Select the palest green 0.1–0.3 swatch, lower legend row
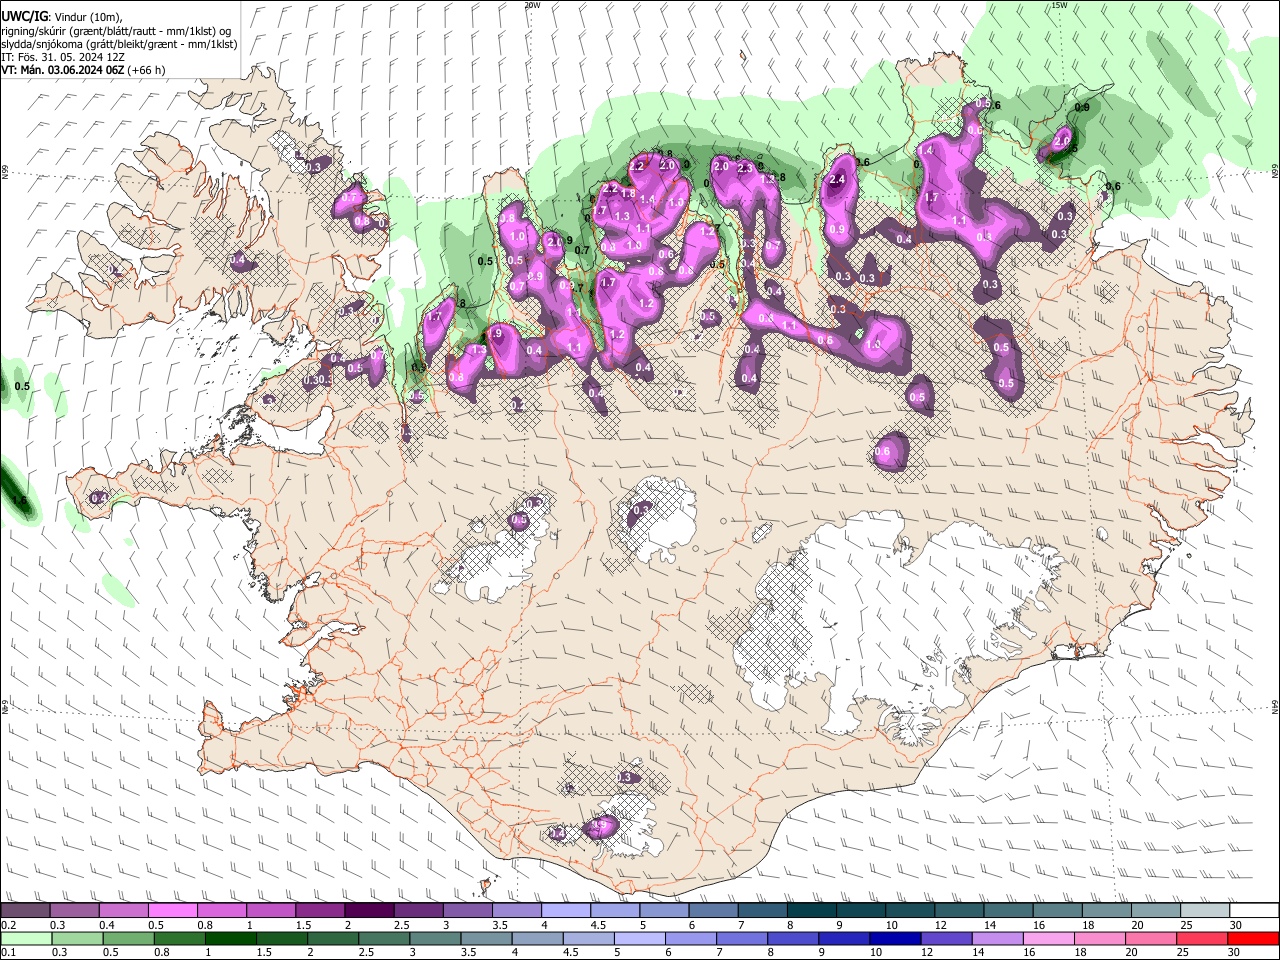1280x960 pixels. point(25,938)
